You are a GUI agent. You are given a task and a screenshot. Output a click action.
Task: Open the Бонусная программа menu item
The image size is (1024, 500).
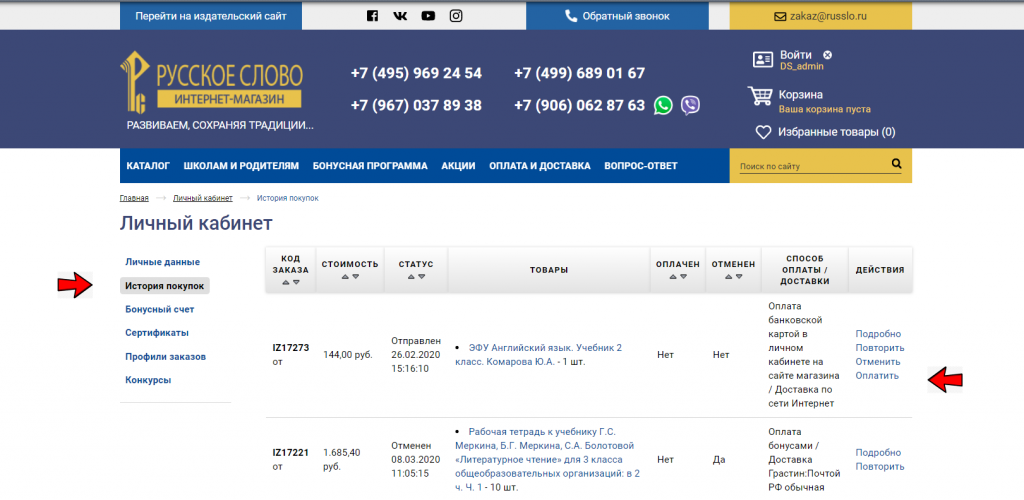[x=370, y=166]
